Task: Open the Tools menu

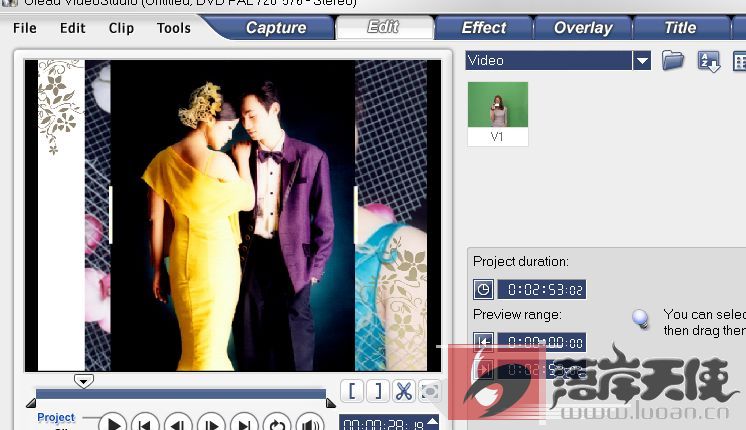Action: coord(174,28)
